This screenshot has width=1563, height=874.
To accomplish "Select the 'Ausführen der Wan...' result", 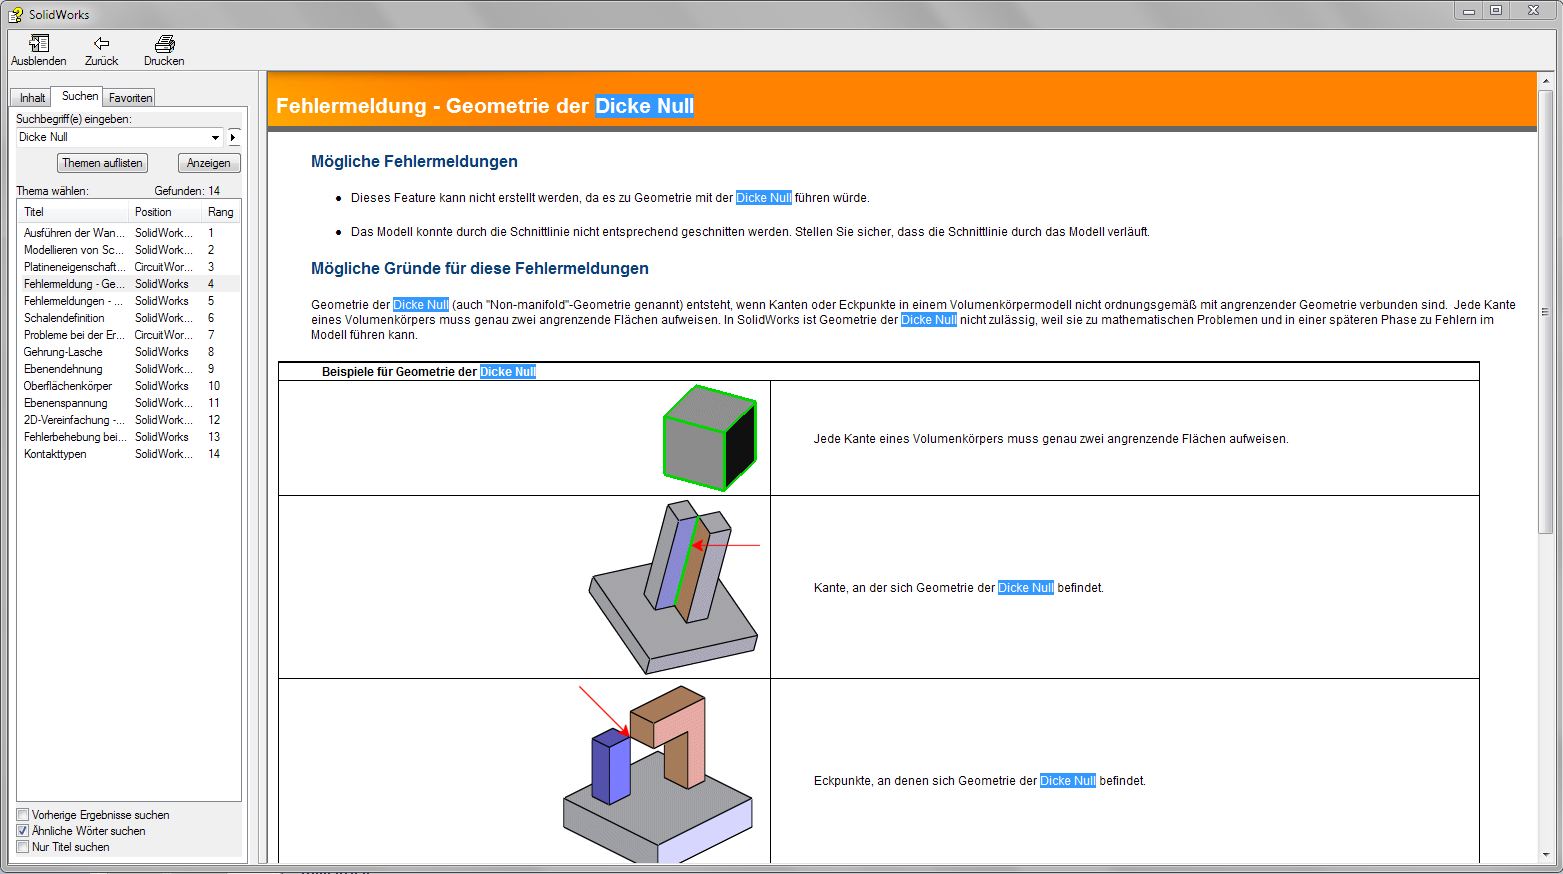I will pos(129,233).
